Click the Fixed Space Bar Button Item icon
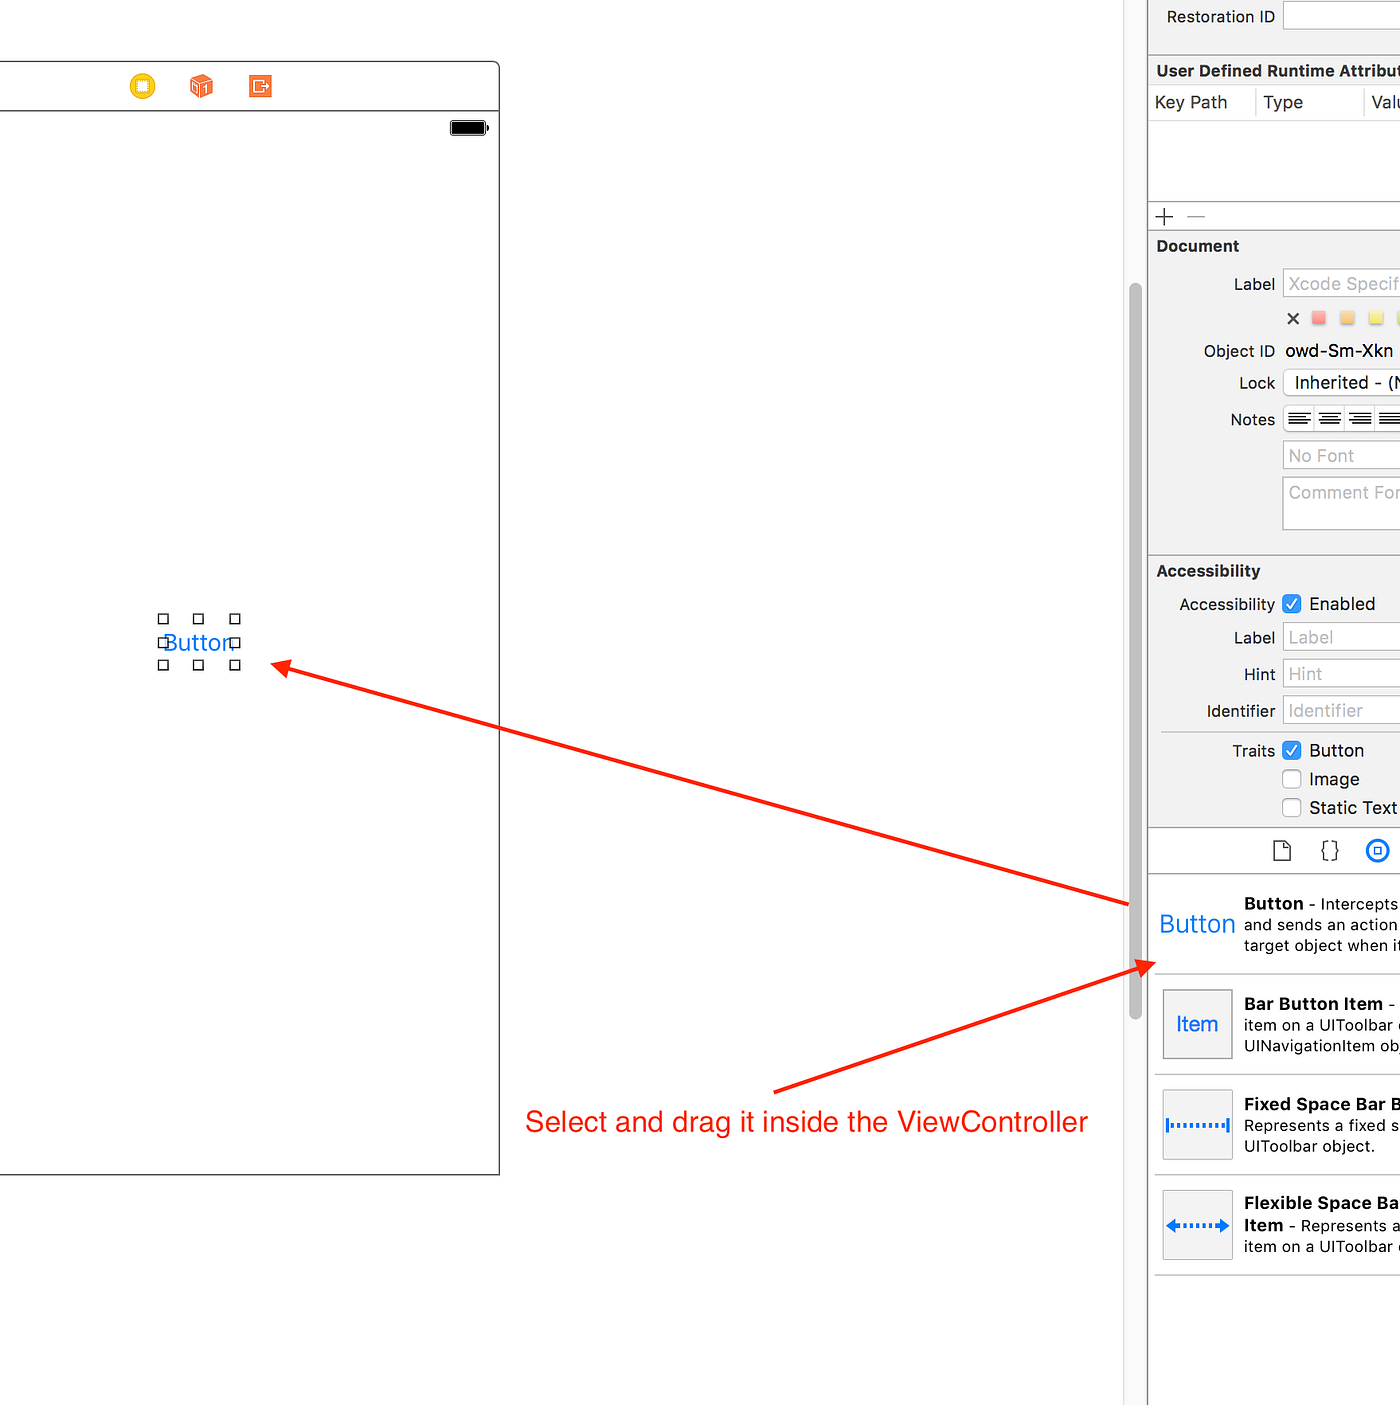The image size is (1400, 1405). (1197, 1124)
